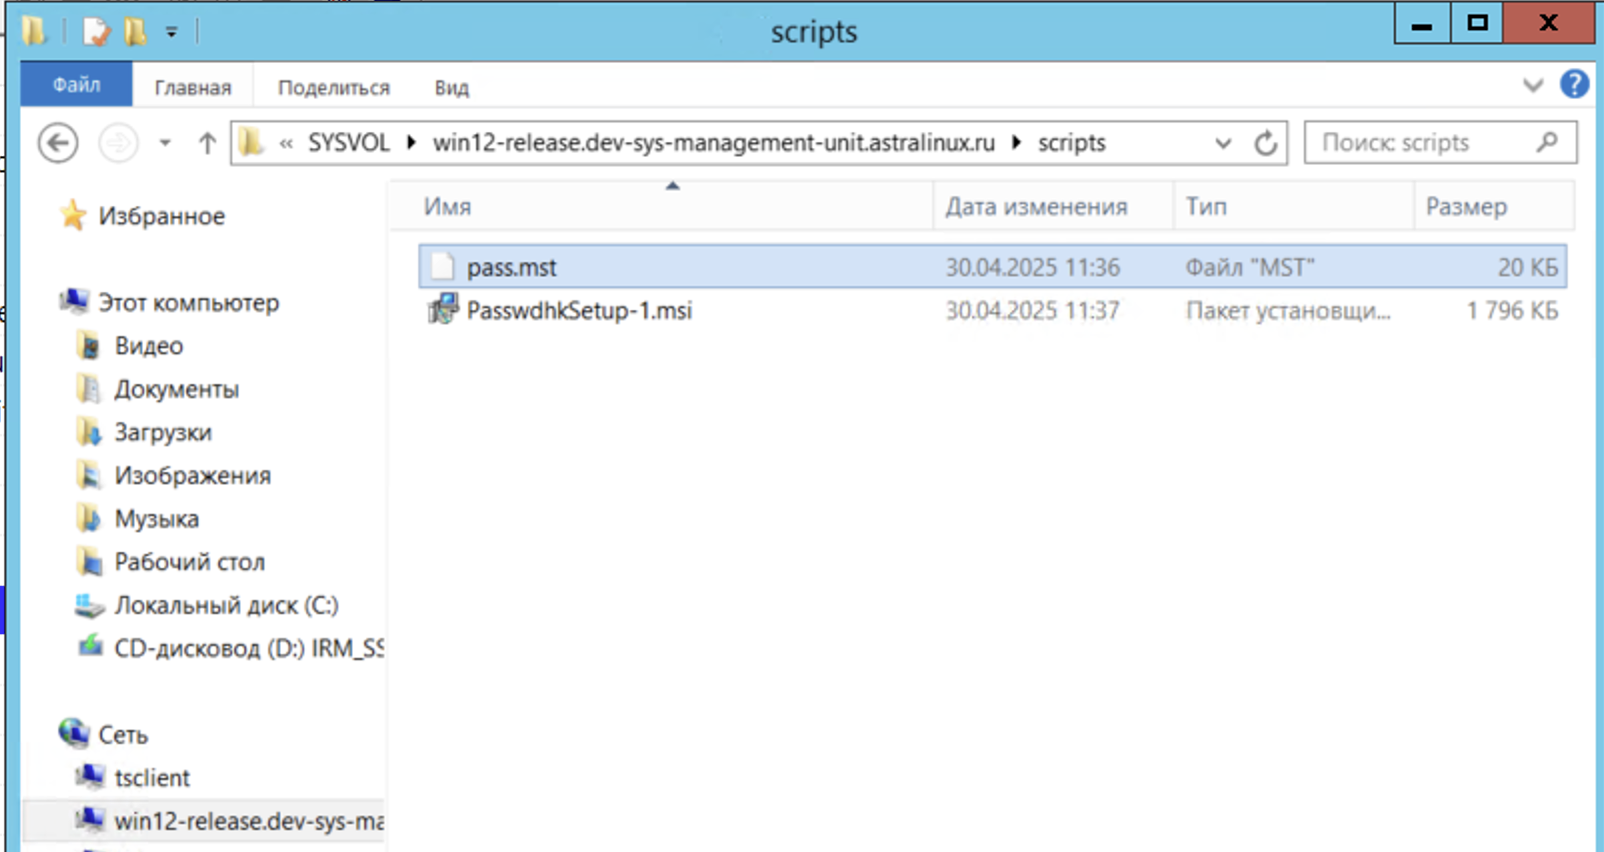Click the Up one level arrow
1604x852 pixels.
[x=207, y=143]
